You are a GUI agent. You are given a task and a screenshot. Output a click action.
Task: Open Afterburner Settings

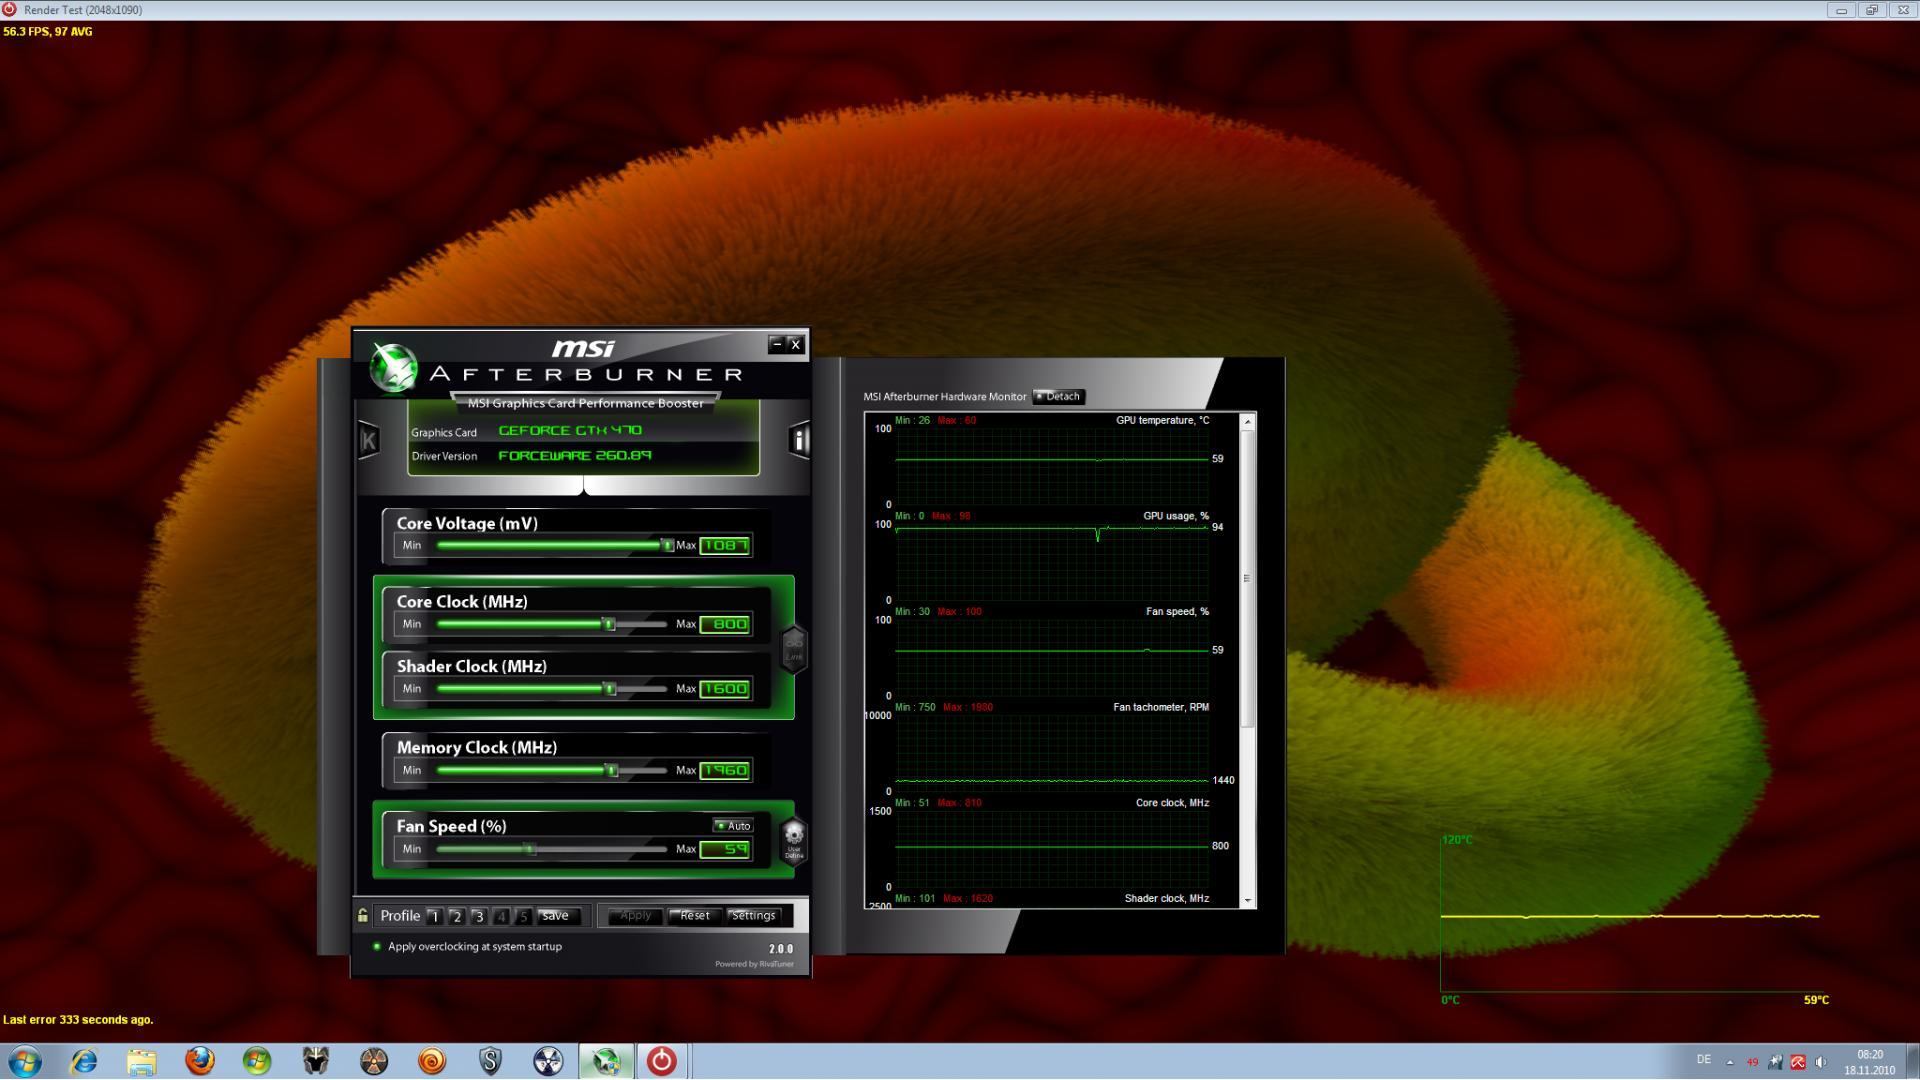tap(753, 916)
